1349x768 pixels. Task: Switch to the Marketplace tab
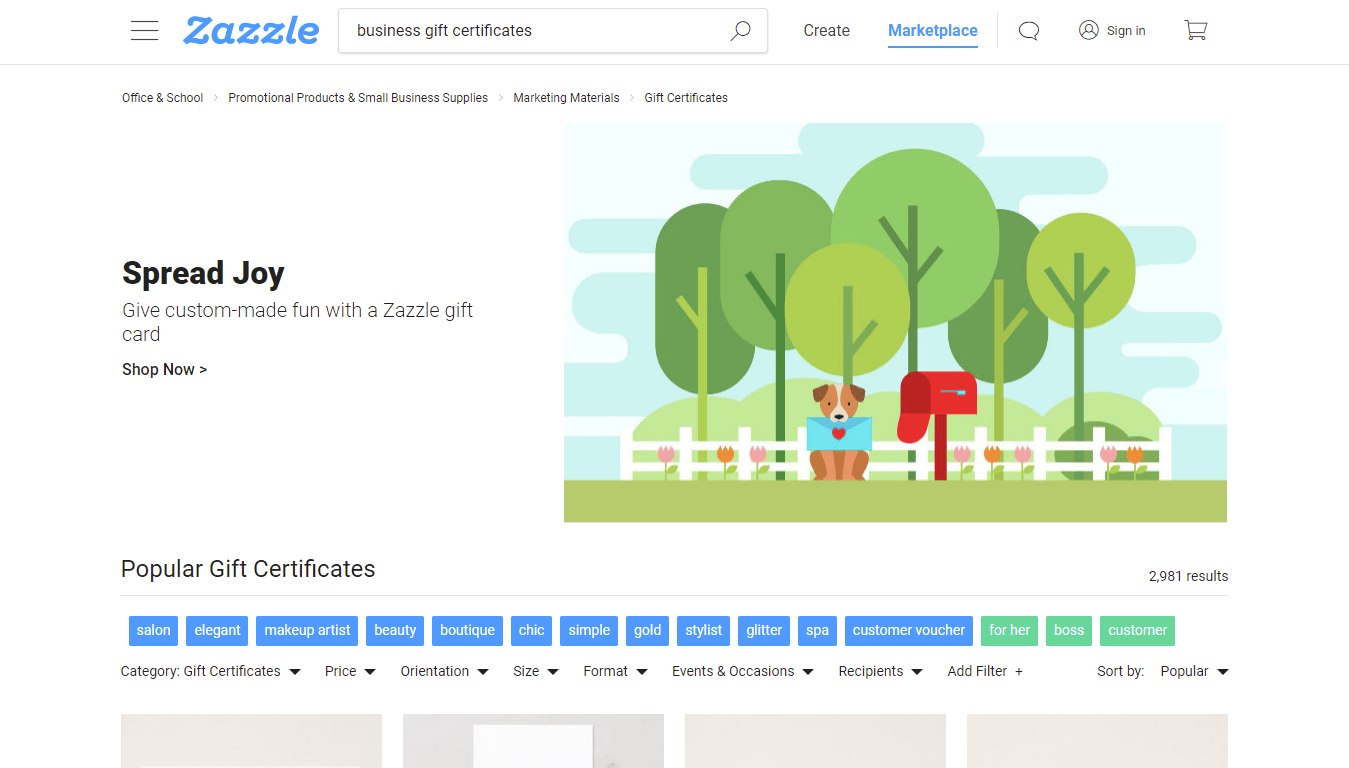tap(933, 31)
